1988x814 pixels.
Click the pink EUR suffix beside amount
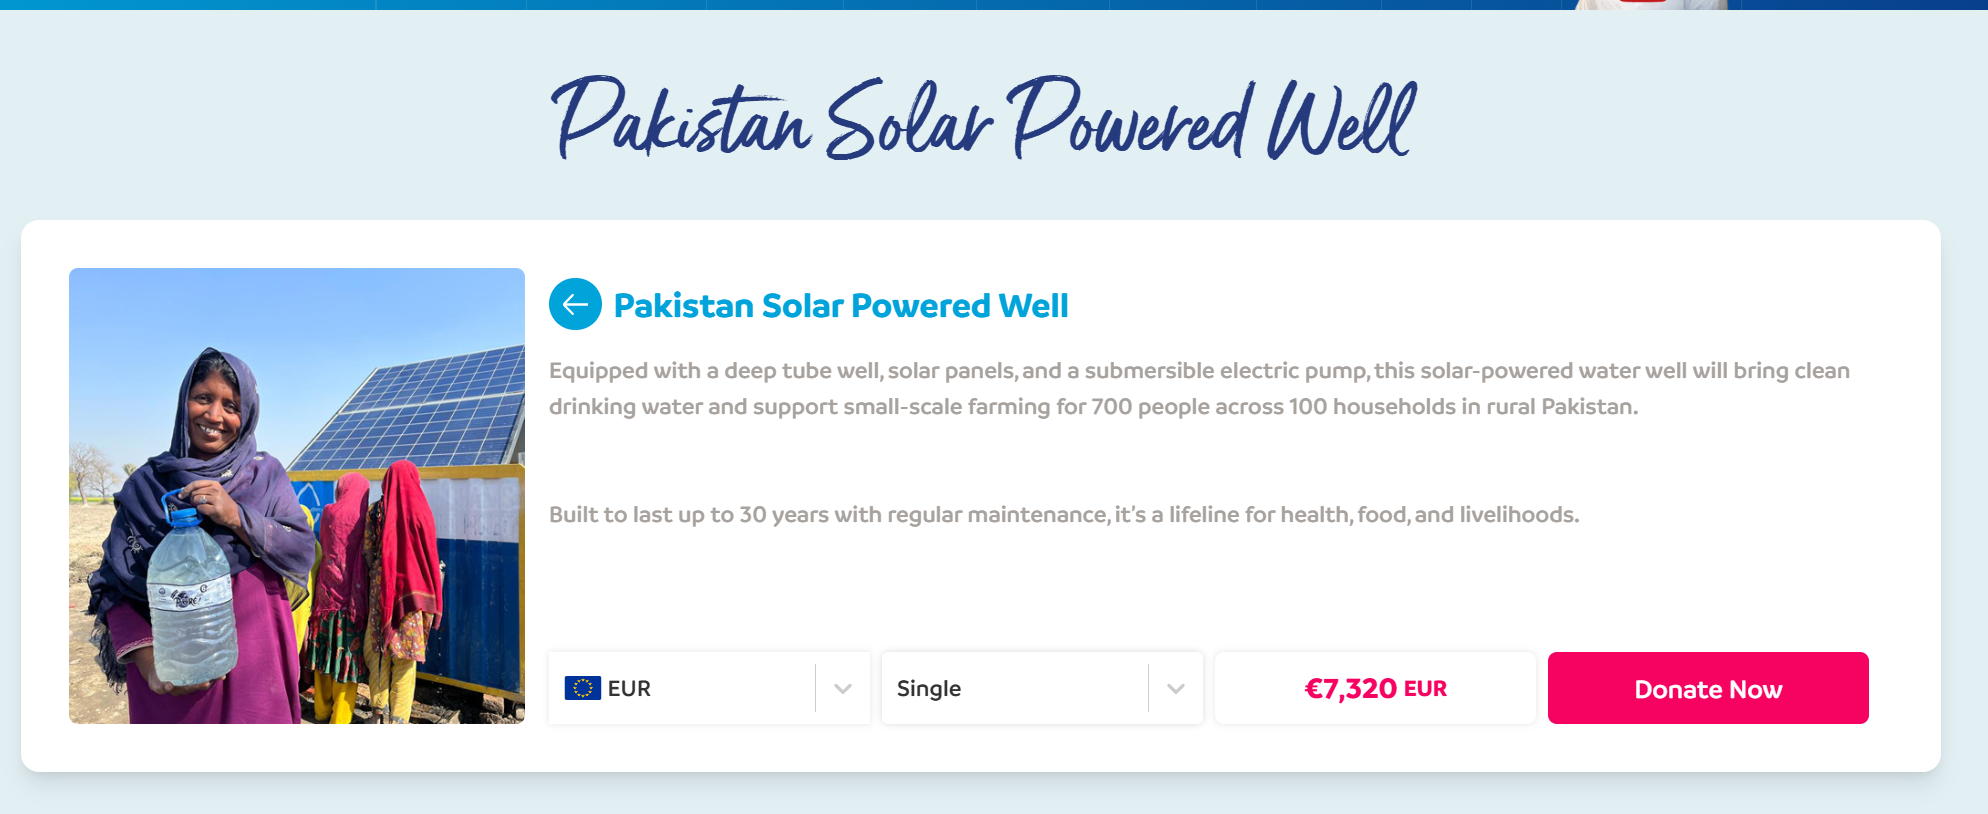click(x=1425, y=689)
